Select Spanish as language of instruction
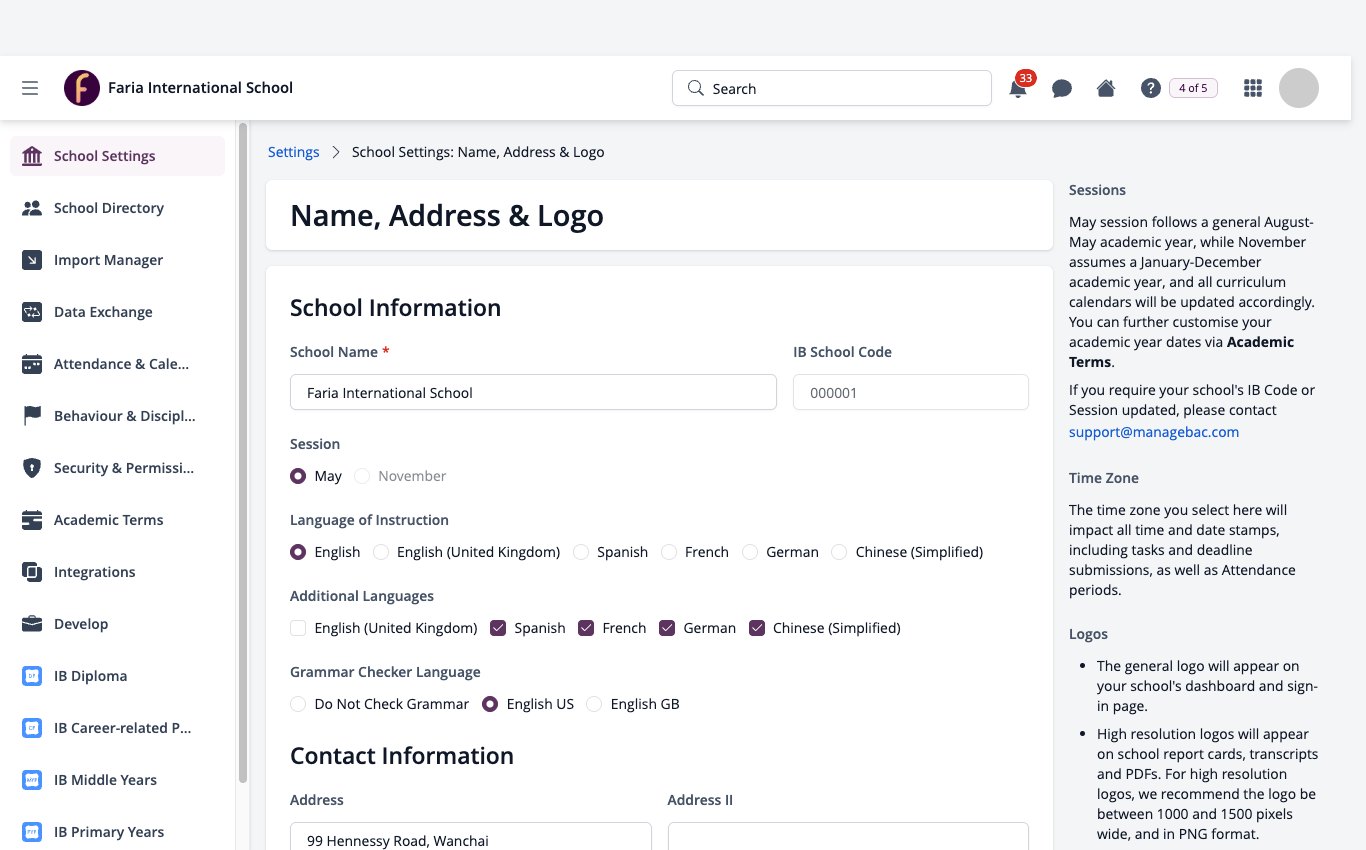Viewport: 1366px width, 850px height. [581, 552]
